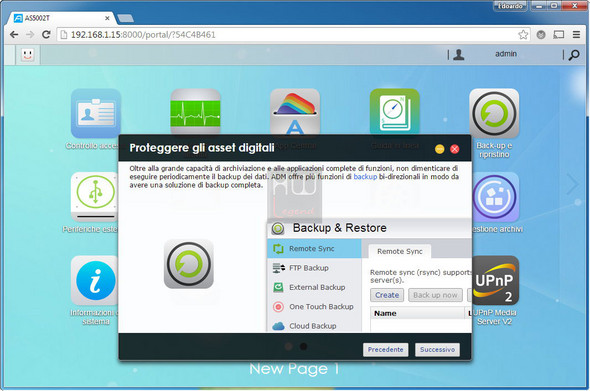The image size is (590, 391).
Task: Open the Back-up e ripristino app icon
Action: coord(494,113)
